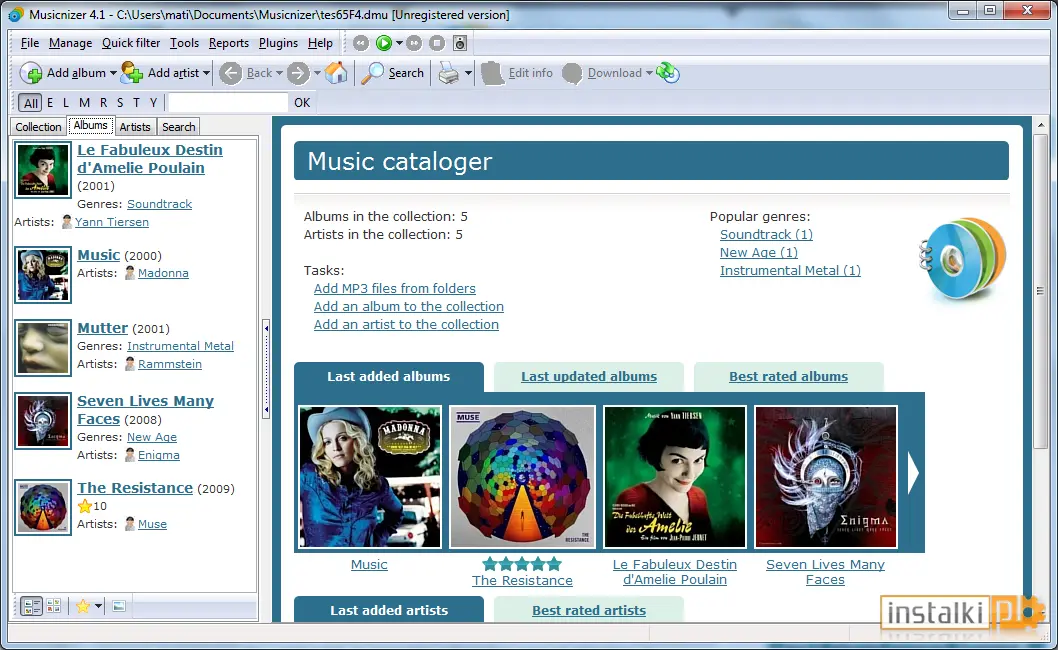The height and width of the screenshot is (650, 1058).
Task: Enable the All letter filter button
Action: [30, 103]
